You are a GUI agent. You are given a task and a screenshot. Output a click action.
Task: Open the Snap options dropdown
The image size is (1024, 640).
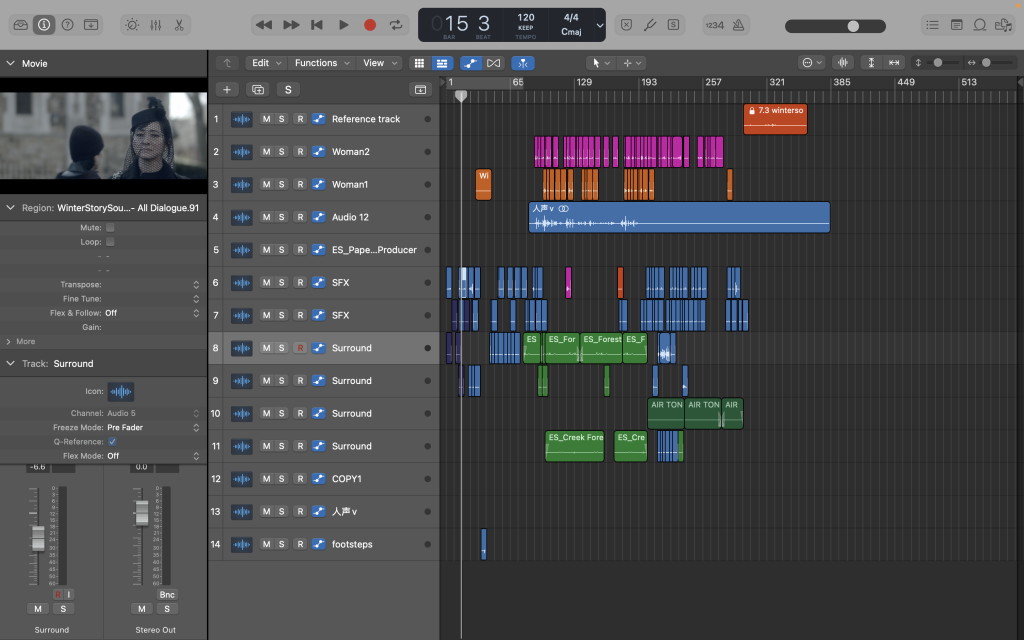[812, 63]
